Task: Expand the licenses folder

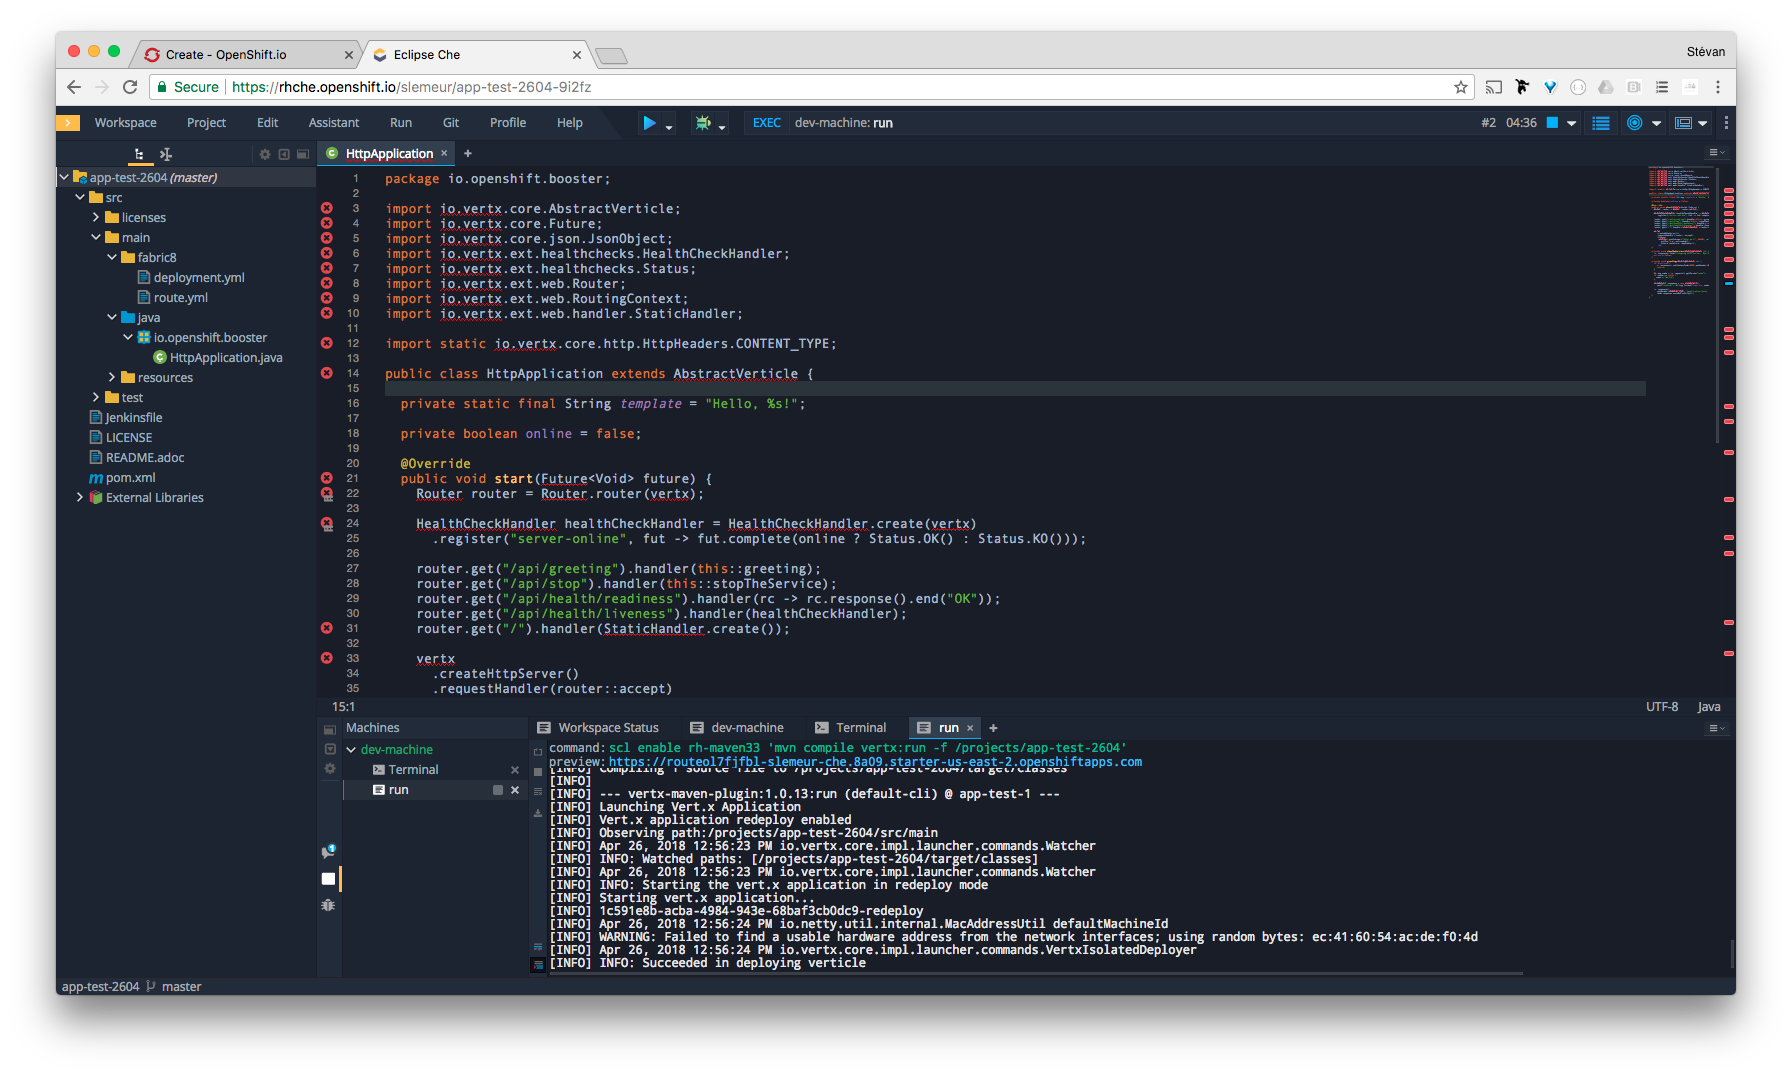Action: [x=98, y=217]
